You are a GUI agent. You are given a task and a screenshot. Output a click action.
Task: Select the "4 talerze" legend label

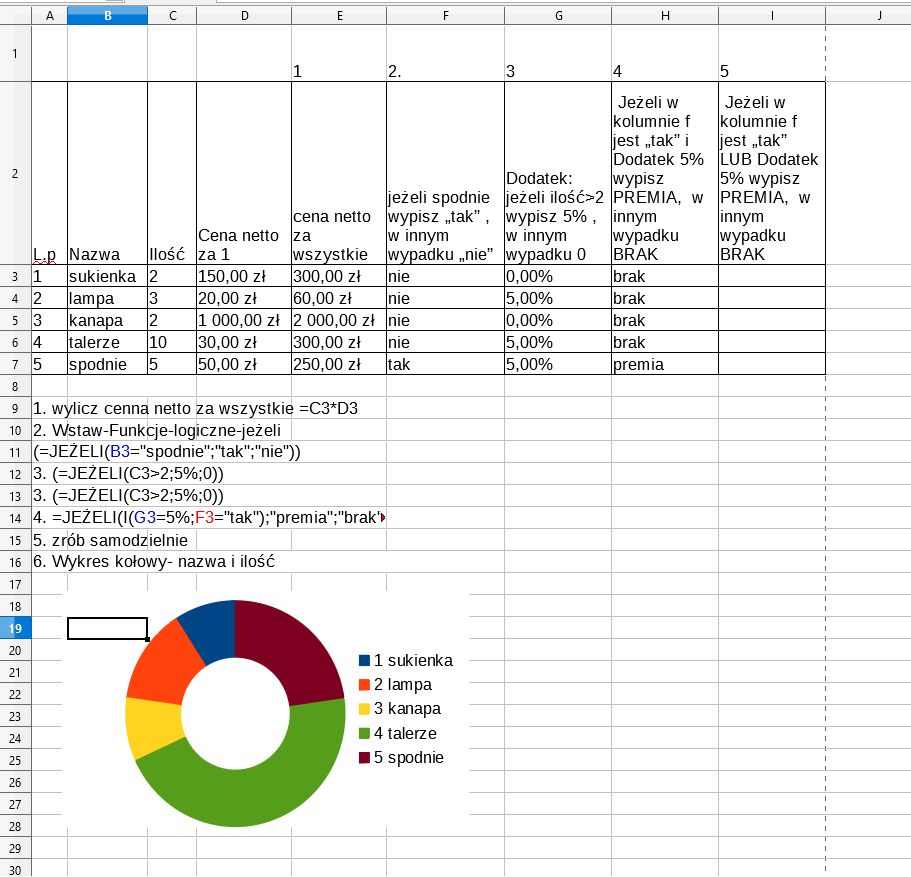coord(405,733)
